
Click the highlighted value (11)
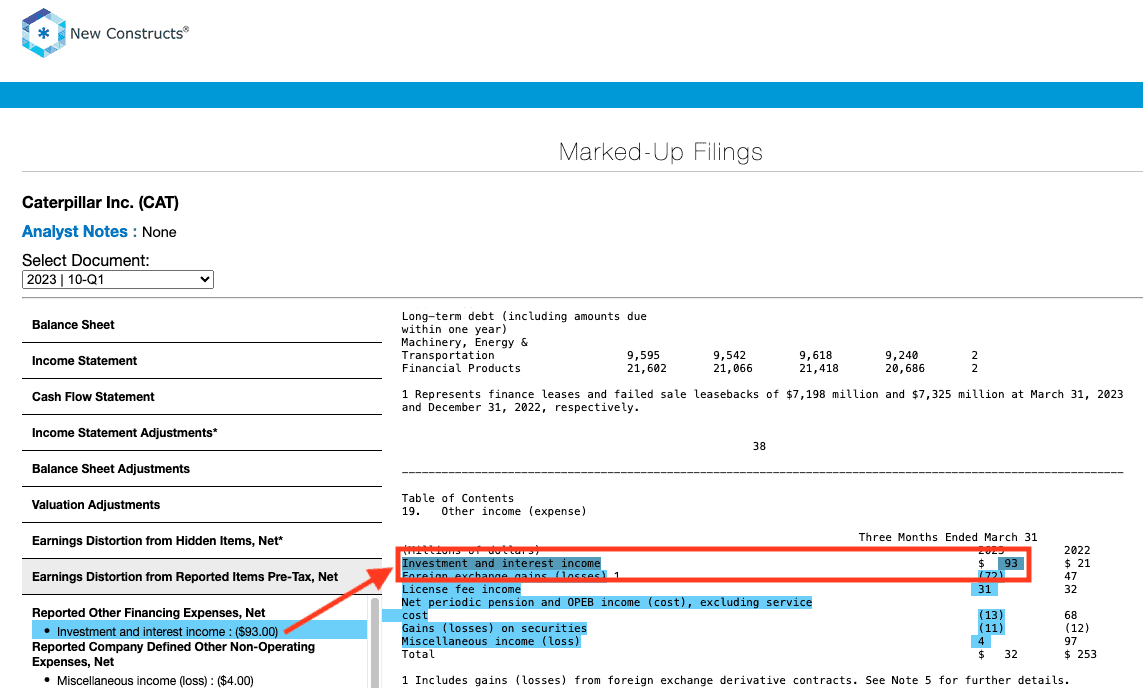coord(991,628)
